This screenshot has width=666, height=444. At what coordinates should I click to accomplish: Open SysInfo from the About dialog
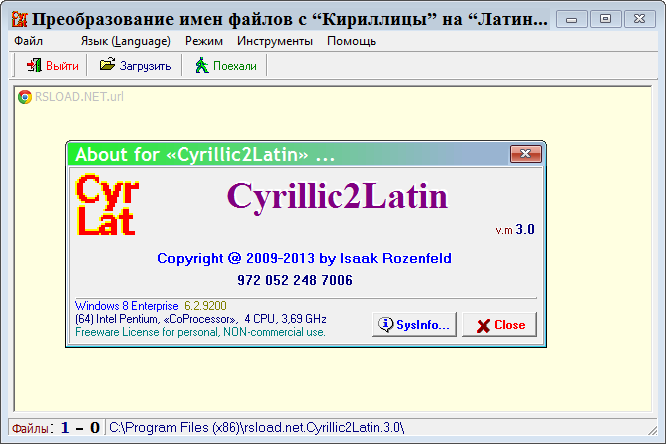(x=414, y=325)
